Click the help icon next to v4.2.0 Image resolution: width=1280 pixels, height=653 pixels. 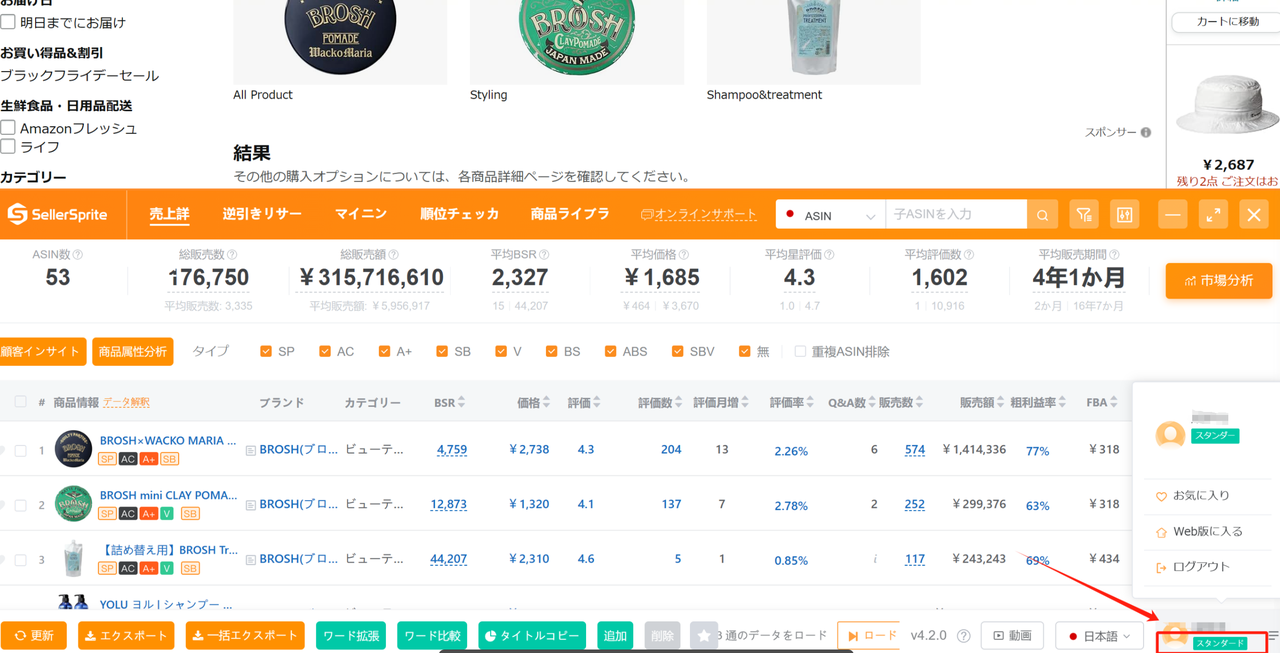click(964, 636)
